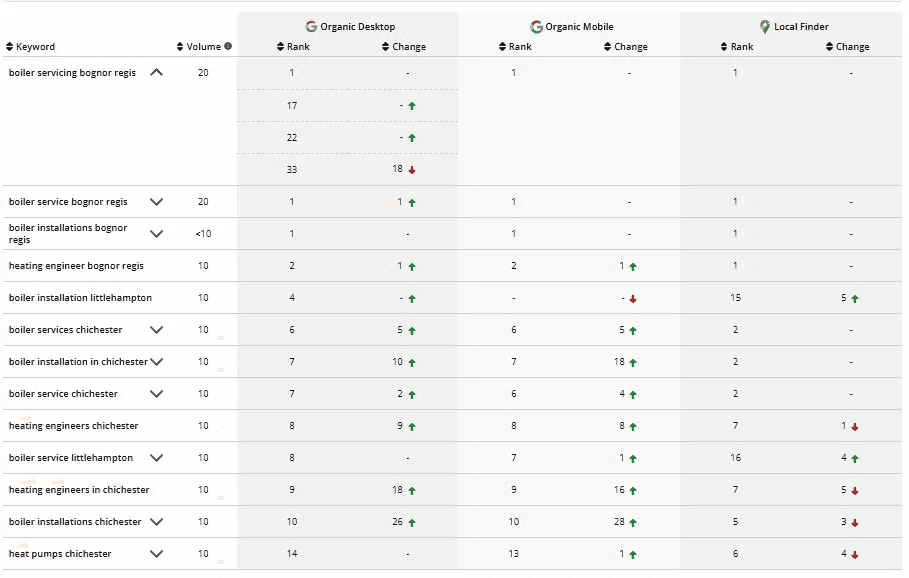Click the Local Finder column header
Screen dimensions: 909x578
coord(800,26)
